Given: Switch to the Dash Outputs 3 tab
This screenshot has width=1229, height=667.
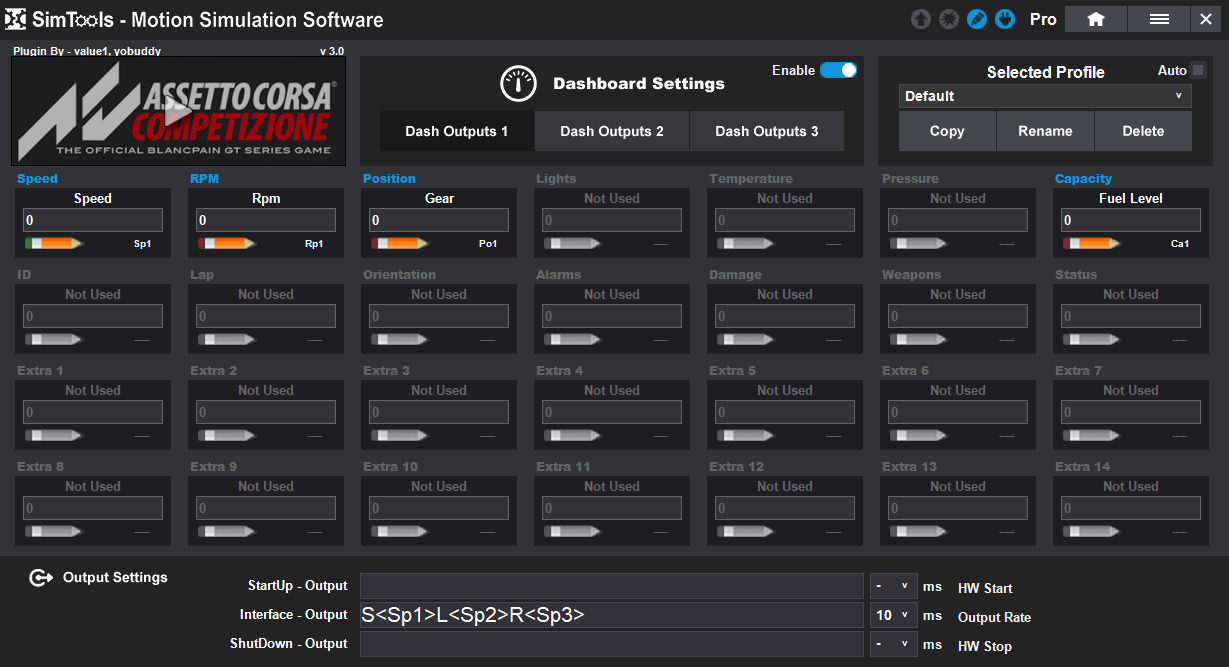Looking at the screenshot, I should pos(766,131).
